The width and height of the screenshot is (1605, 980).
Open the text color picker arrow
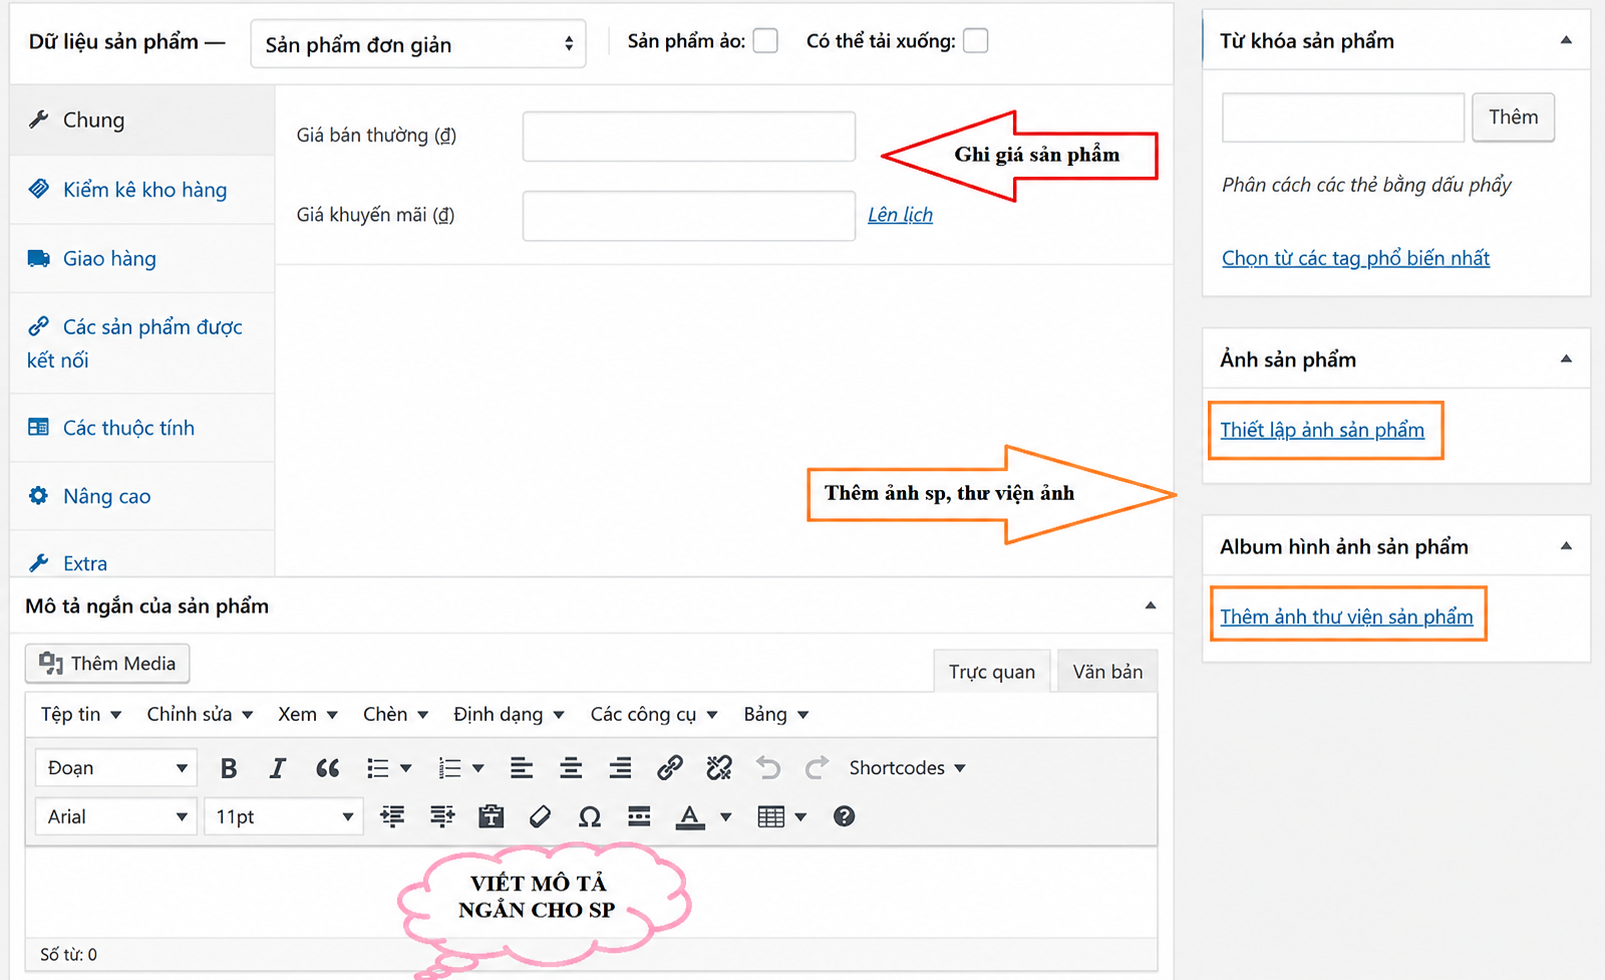point(726,817)
